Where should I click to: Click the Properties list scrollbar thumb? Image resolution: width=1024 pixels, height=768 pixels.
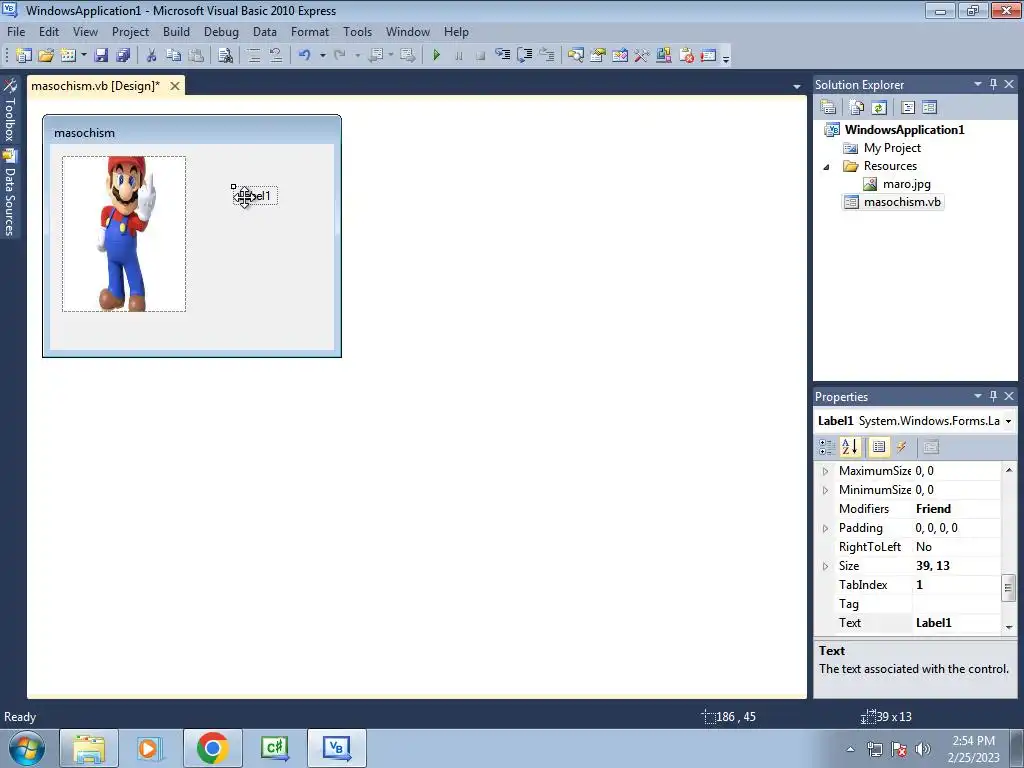tap(1009, 587)
